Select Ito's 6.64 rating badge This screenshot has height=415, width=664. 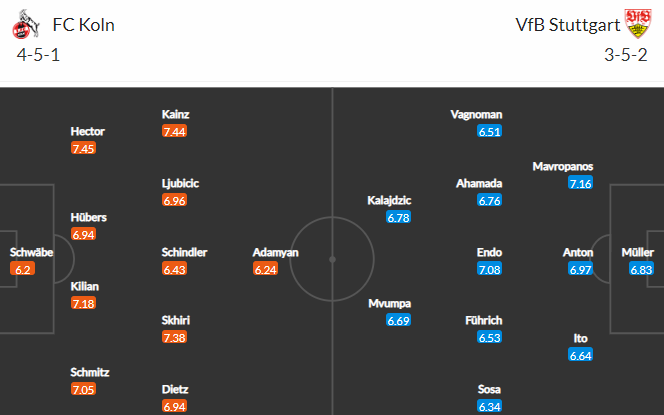[x=581, y=355]
